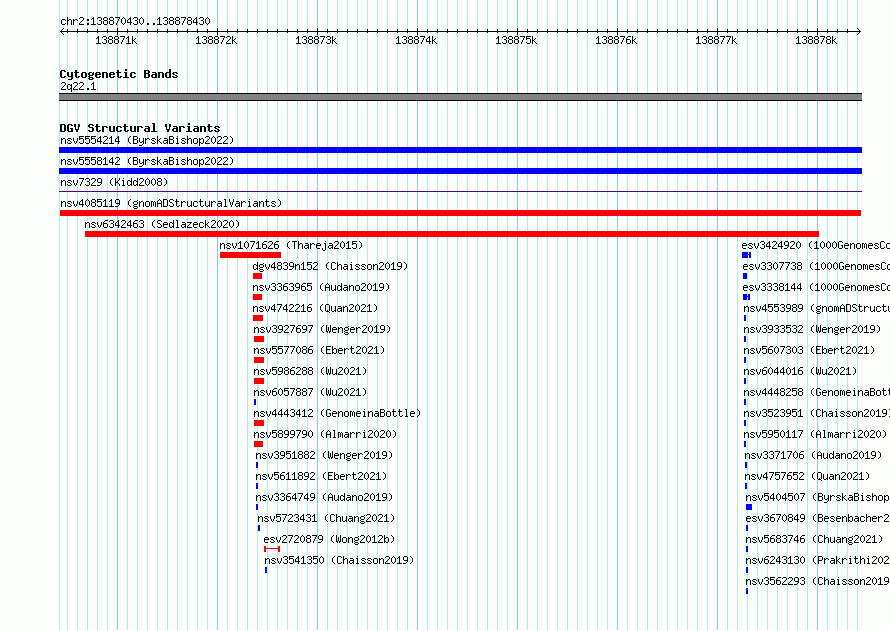Click nsv5577086 (Ebert2021) label
Image resolution: width=890 pixels, height=630 pixels.
[319, 350]
